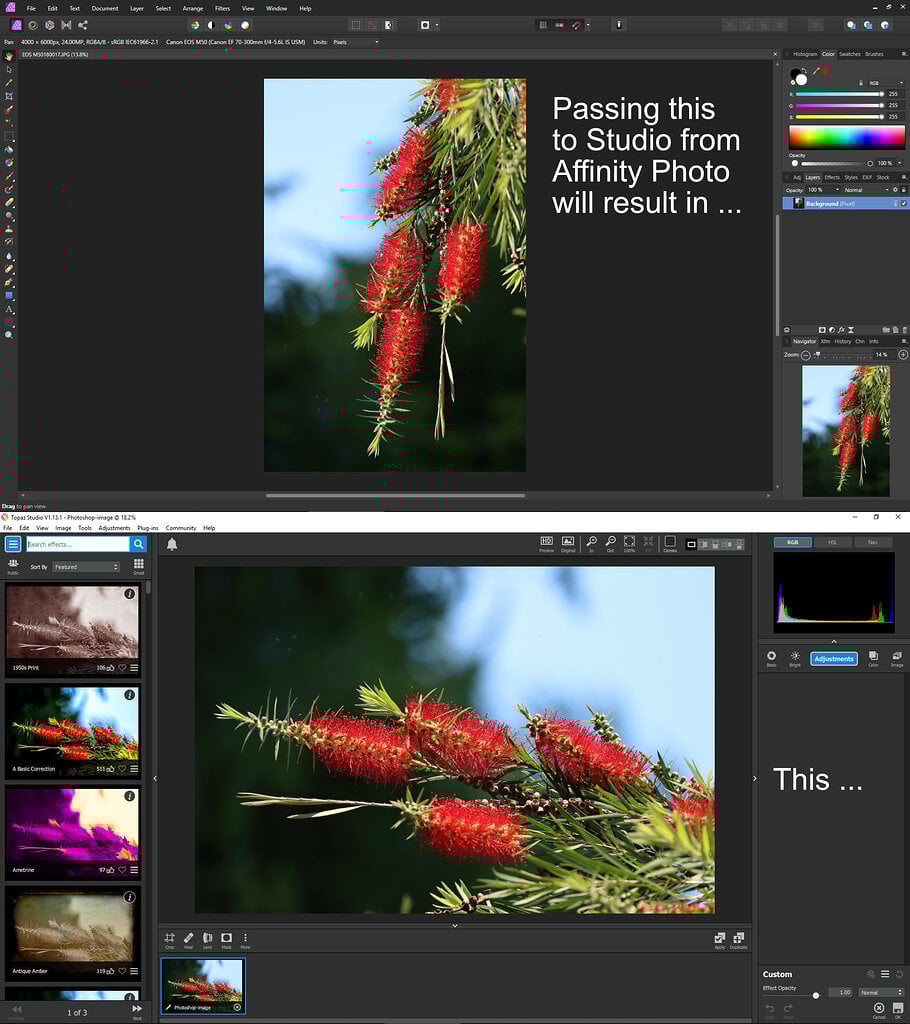The height and width of the screenshot is (1024, 910).
Task: Click Original to view the unedited image
Action: pyautogui.click(x=567, y=543)
